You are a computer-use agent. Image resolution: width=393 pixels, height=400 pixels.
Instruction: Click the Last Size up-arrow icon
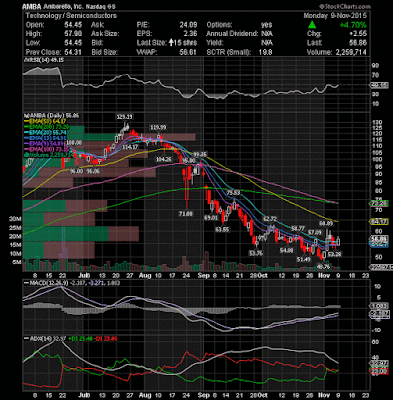(x=171, y=43)
